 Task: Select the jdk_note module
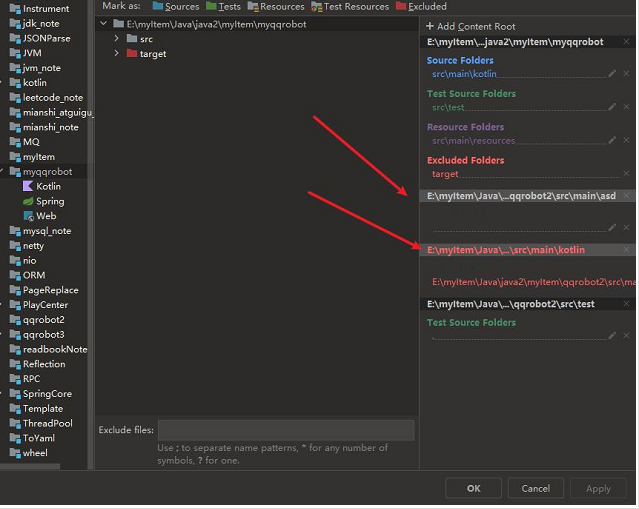pyautogui.click(x=35, y=24)
